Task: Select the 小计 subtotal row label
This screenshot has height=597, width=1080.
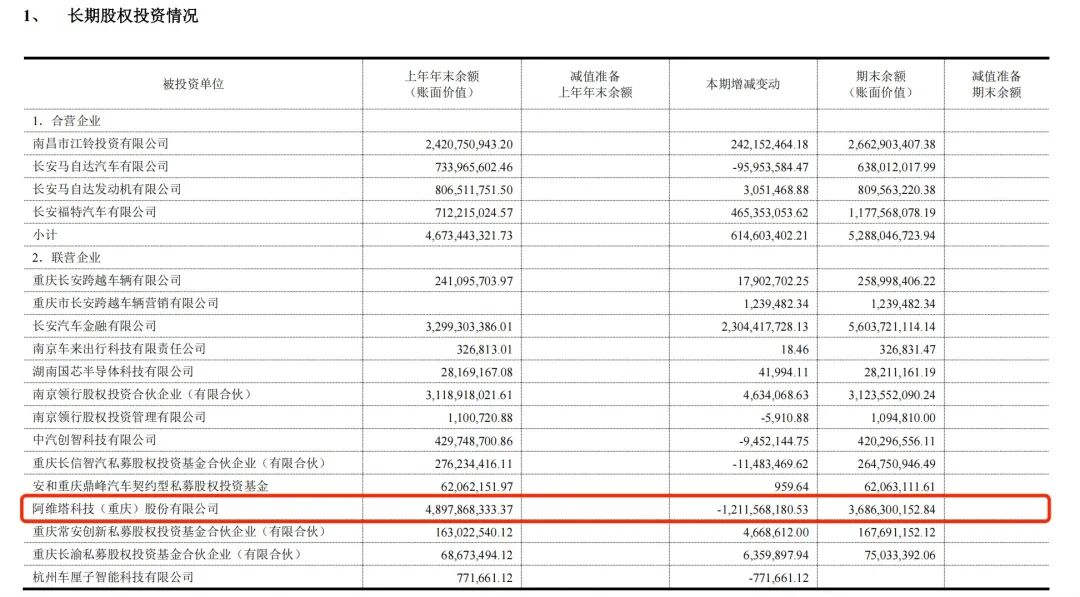Action: pyautogui.click(x=45, y=235)
